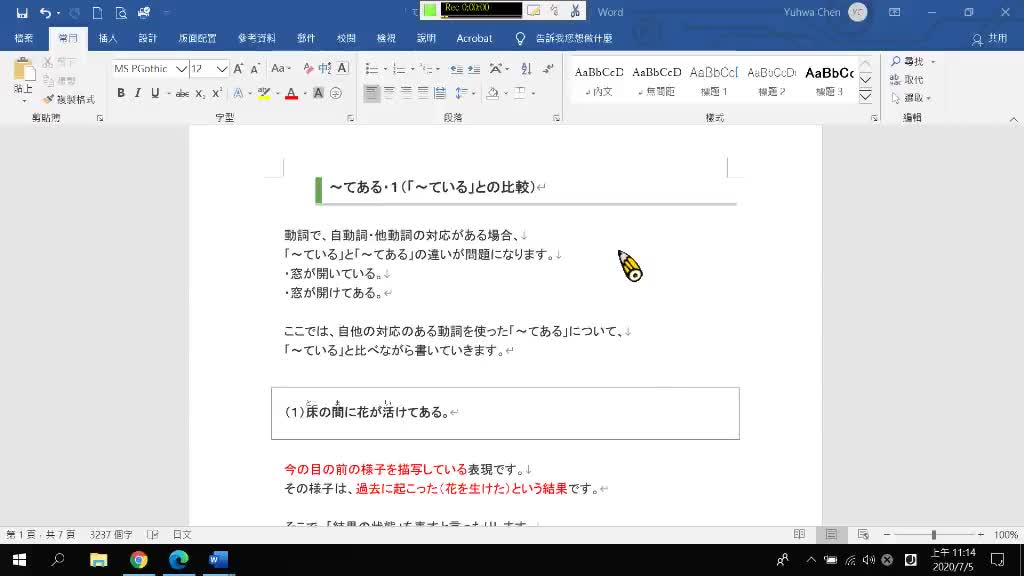Click the zoom slider handle
The width and height of the screenshot is (1024, 576).
click(933, 535)
